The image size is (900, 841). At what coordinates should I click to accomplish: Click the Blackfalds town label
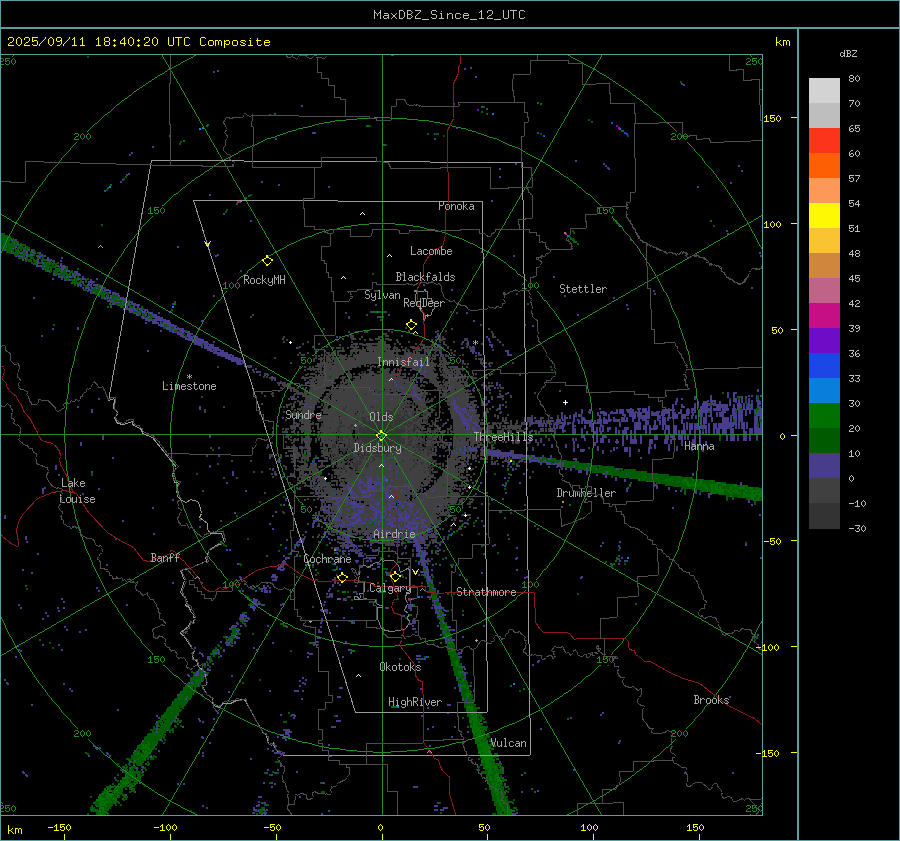coord(425,277)
